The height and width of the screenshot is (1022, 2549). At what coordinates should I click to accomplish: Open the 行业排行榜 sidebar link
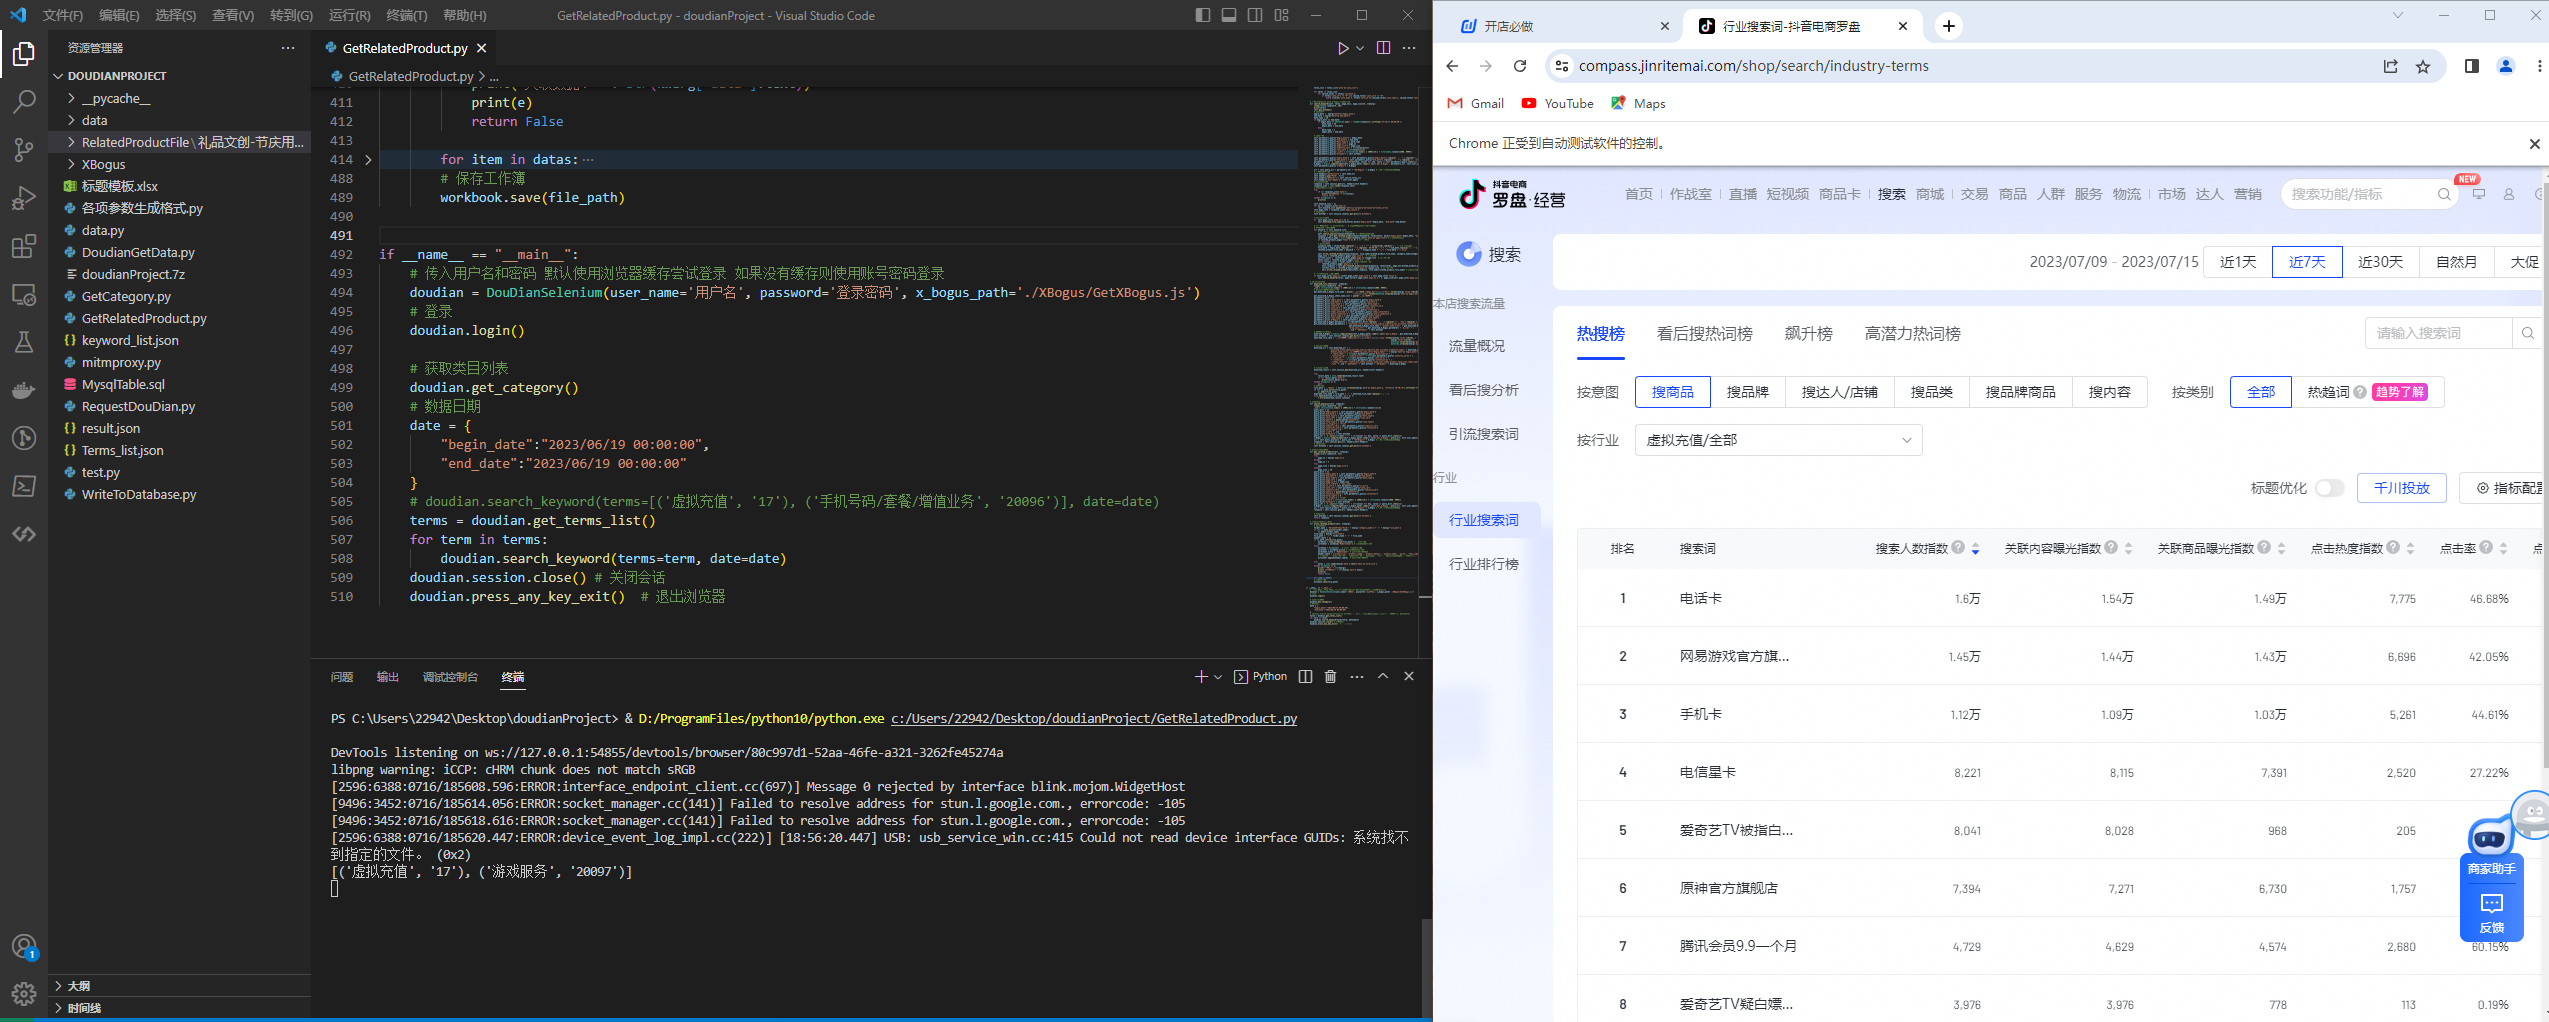tap(1484, 564)
